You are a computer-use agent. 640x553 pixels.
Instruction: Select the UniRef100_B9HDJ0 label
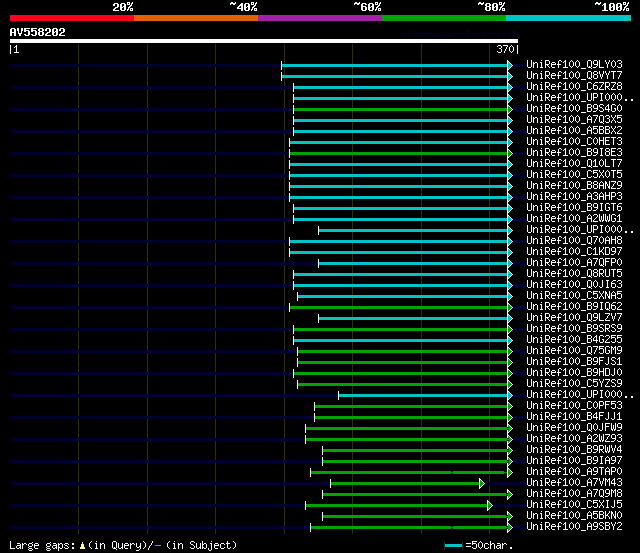[574, 373]
